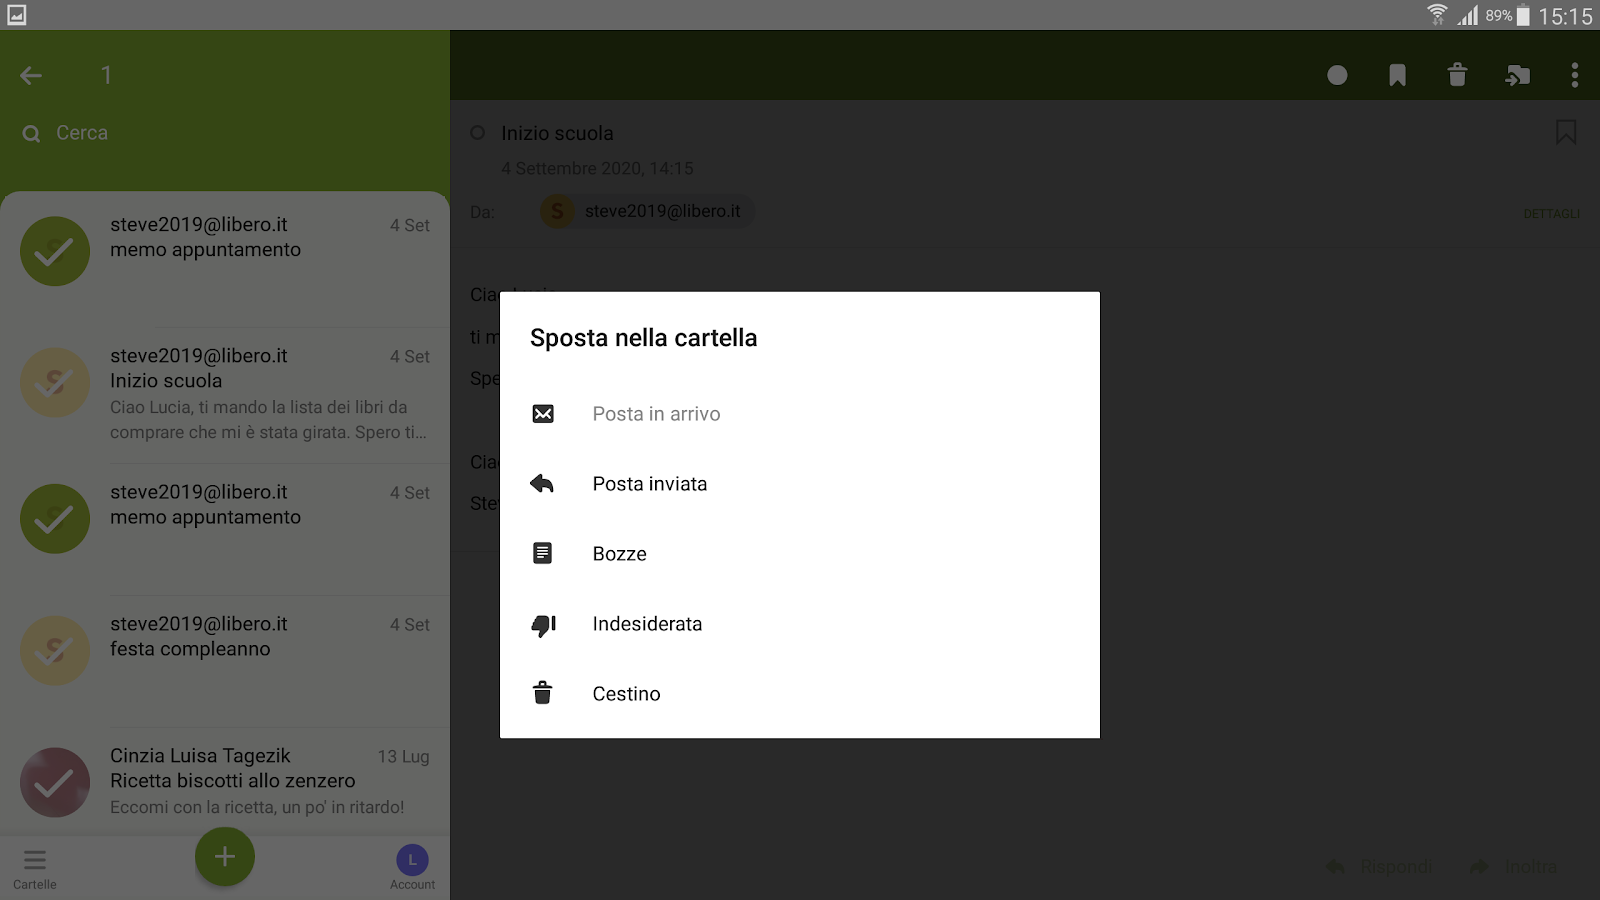Delete with the top toolbar trash icon
Screen dimensions: 1600x900
click(x=1457, y=75)
